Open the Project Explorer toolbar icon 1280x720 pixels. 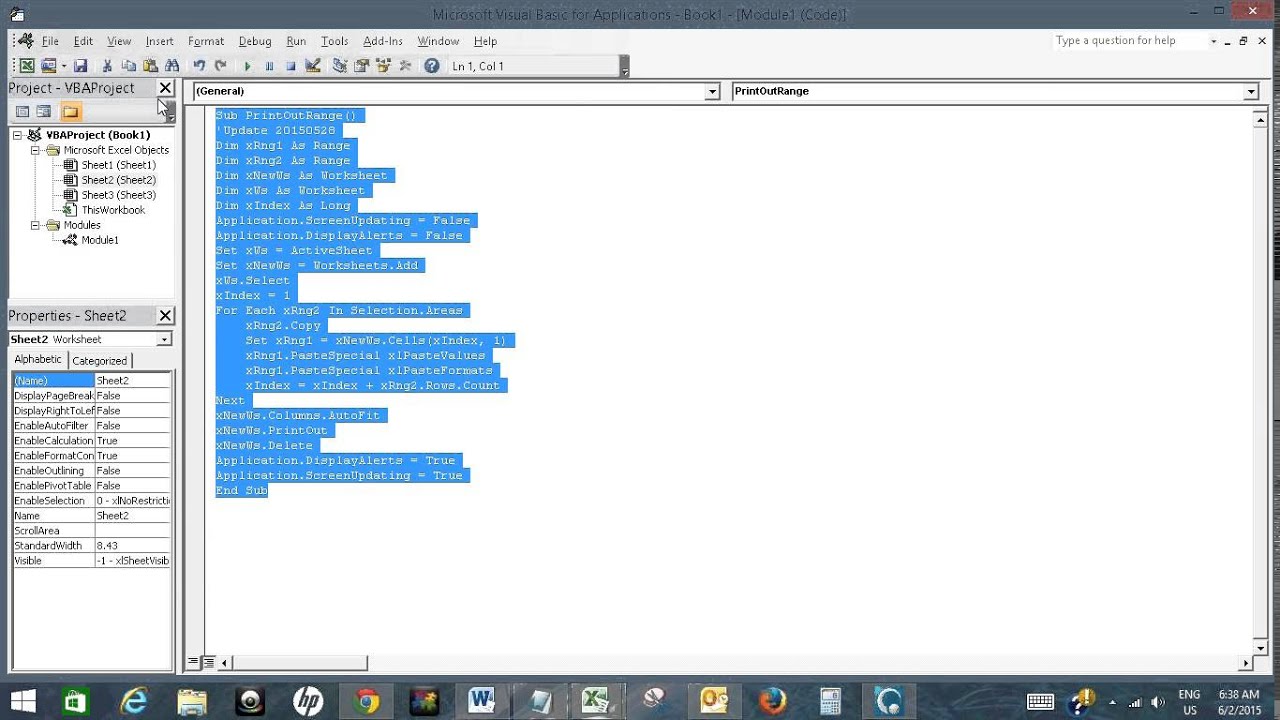[x=340, y=66]
